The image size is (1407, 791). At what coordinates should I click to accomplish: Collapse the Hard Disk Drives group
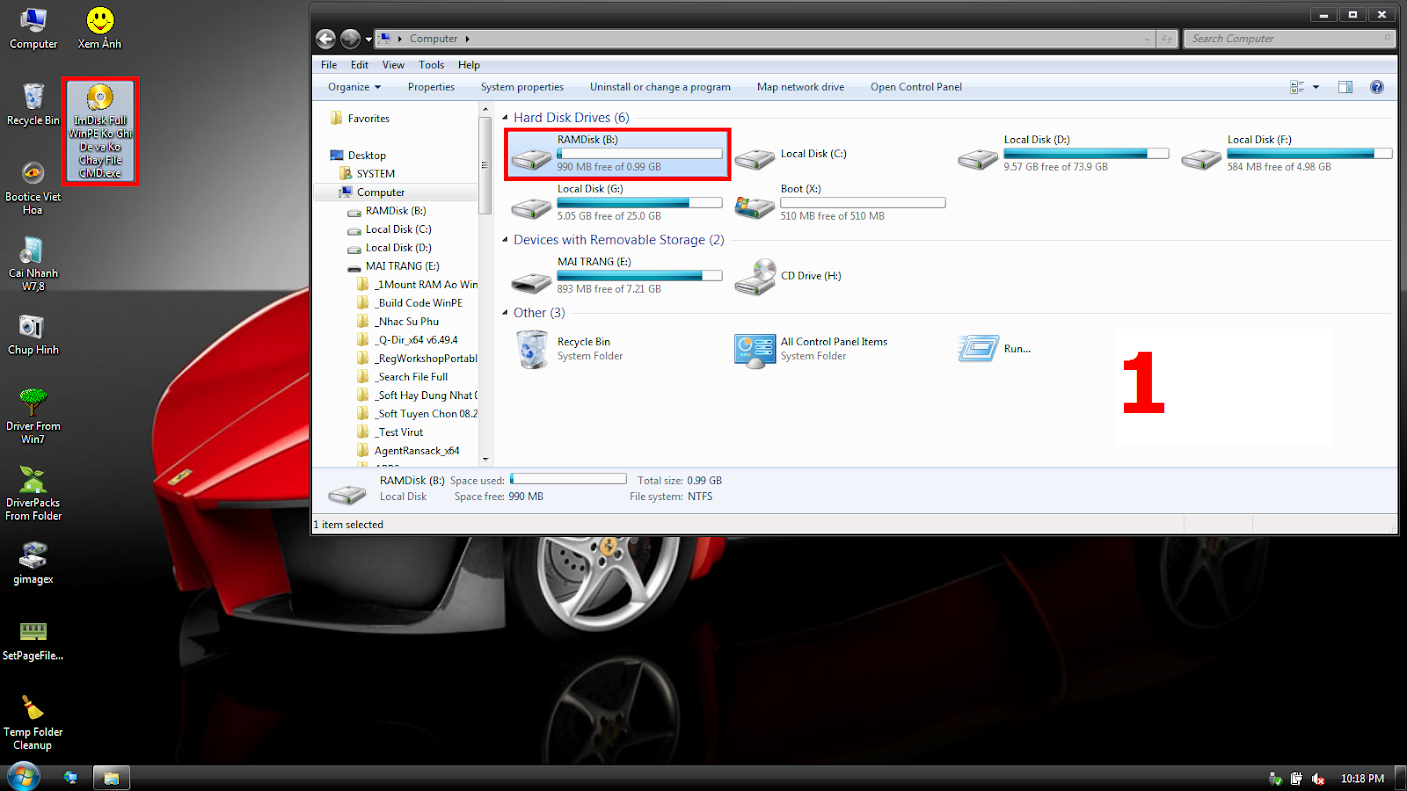coord(505,118)
